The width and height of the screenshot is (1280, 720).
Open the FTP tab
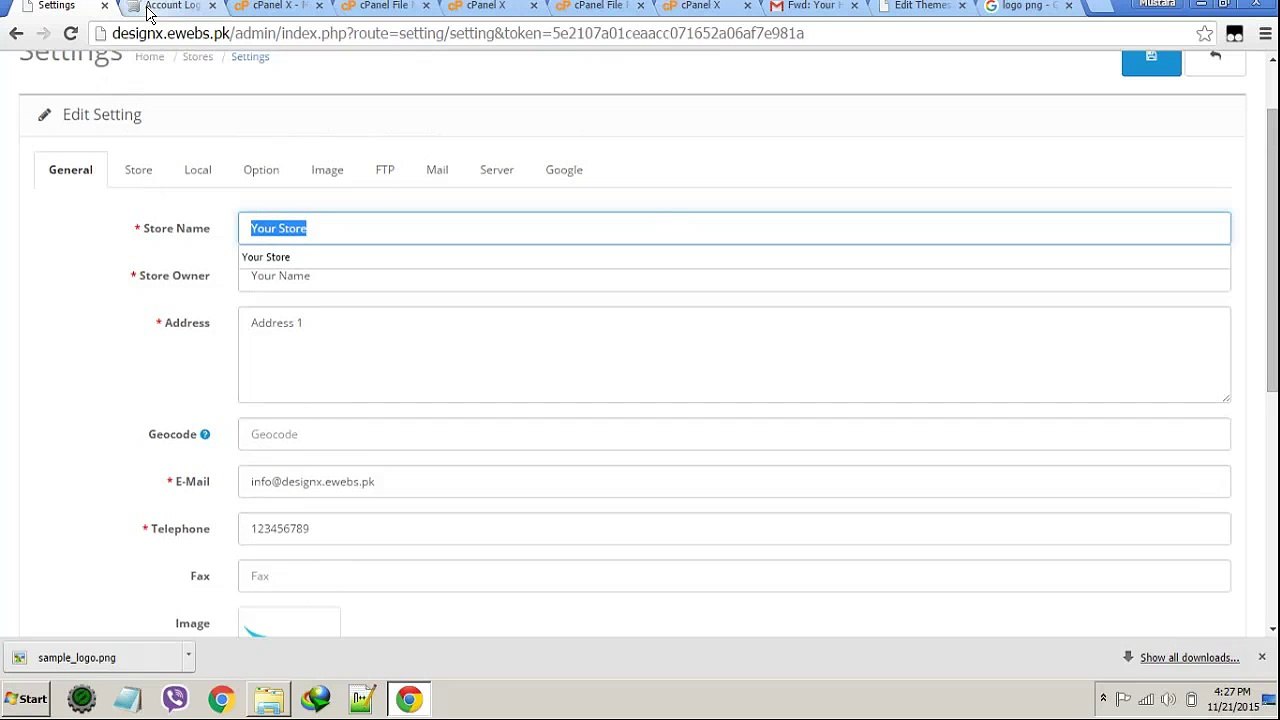point(385,170)
